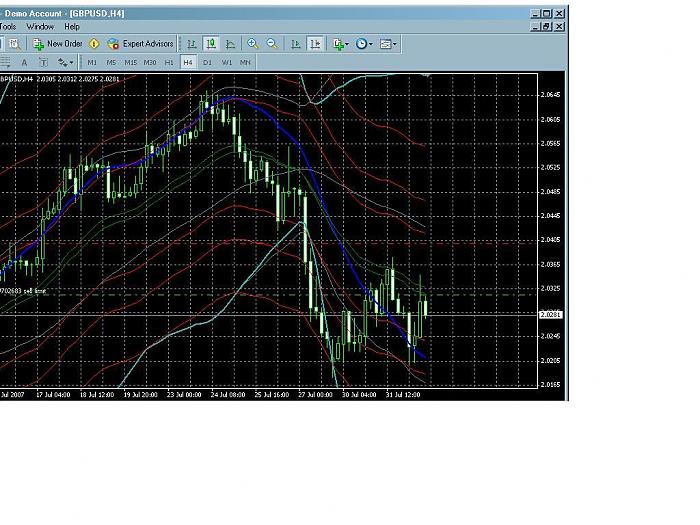The width and height of the screenshot is (700, 525).
Task: Click the 17 Jul 04:00 time label
Action: tap(53, 395)
